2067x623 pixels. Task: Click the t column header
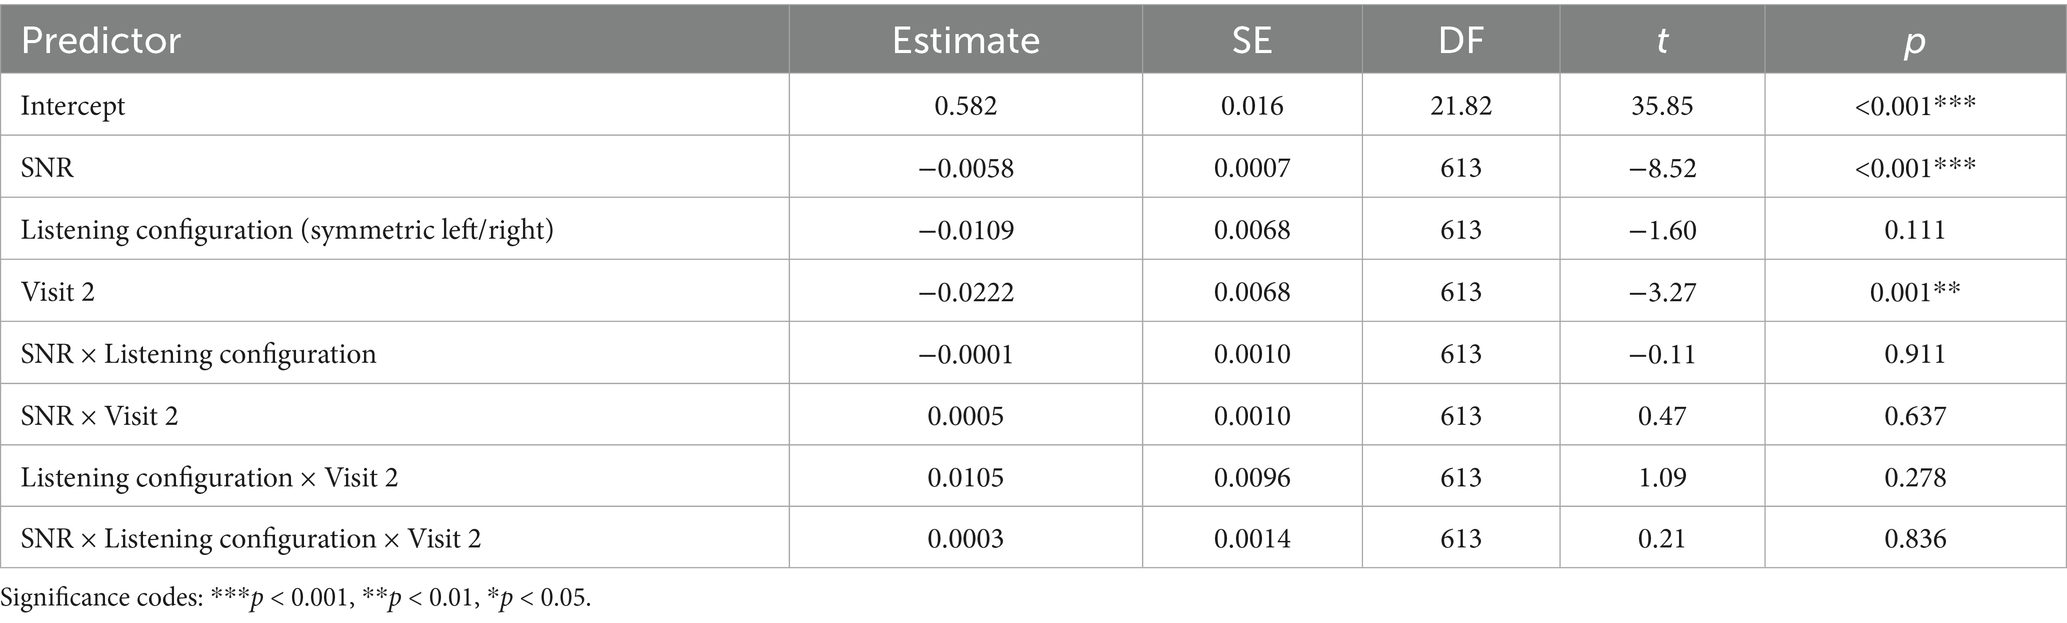[1661, 40]
